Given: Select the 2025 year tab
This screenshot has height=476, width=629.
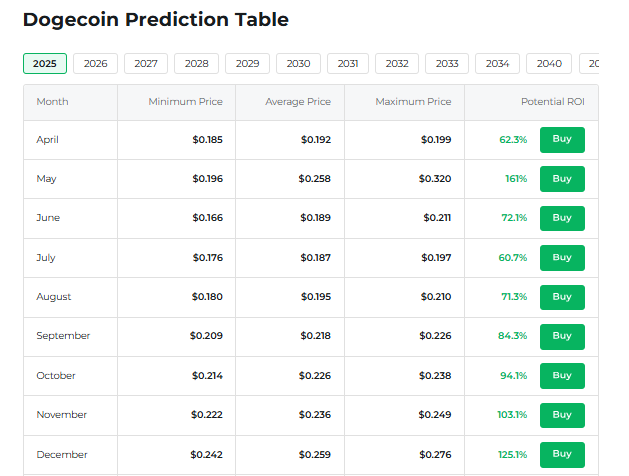Looking at the screenshot, I should click(x=45, y=63).
